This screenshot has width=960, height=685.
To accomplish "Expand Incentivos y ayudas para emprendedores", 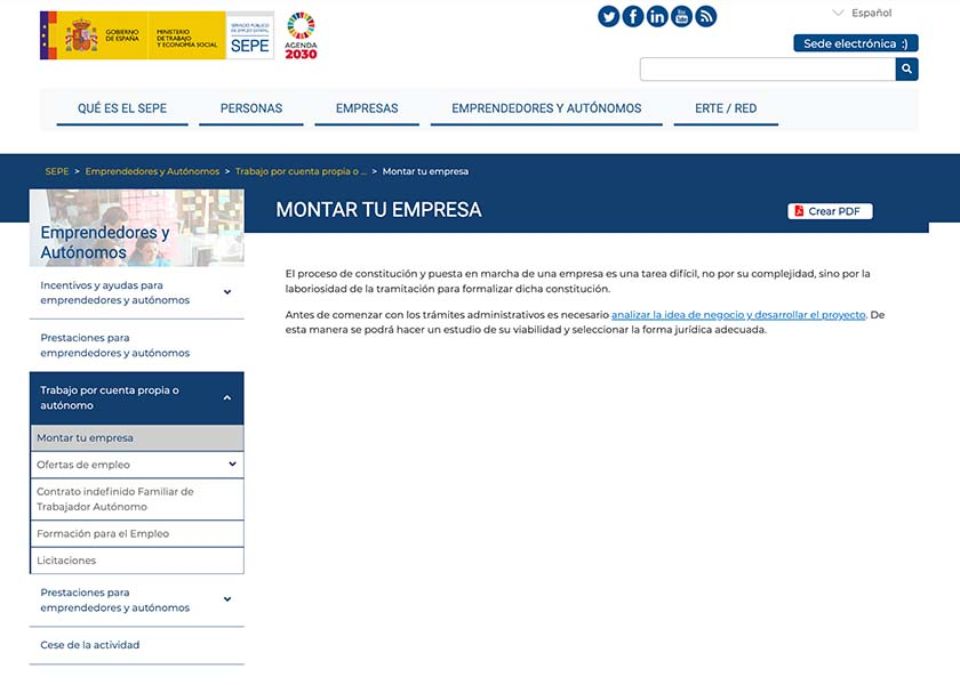I will (x=229, y=292).
